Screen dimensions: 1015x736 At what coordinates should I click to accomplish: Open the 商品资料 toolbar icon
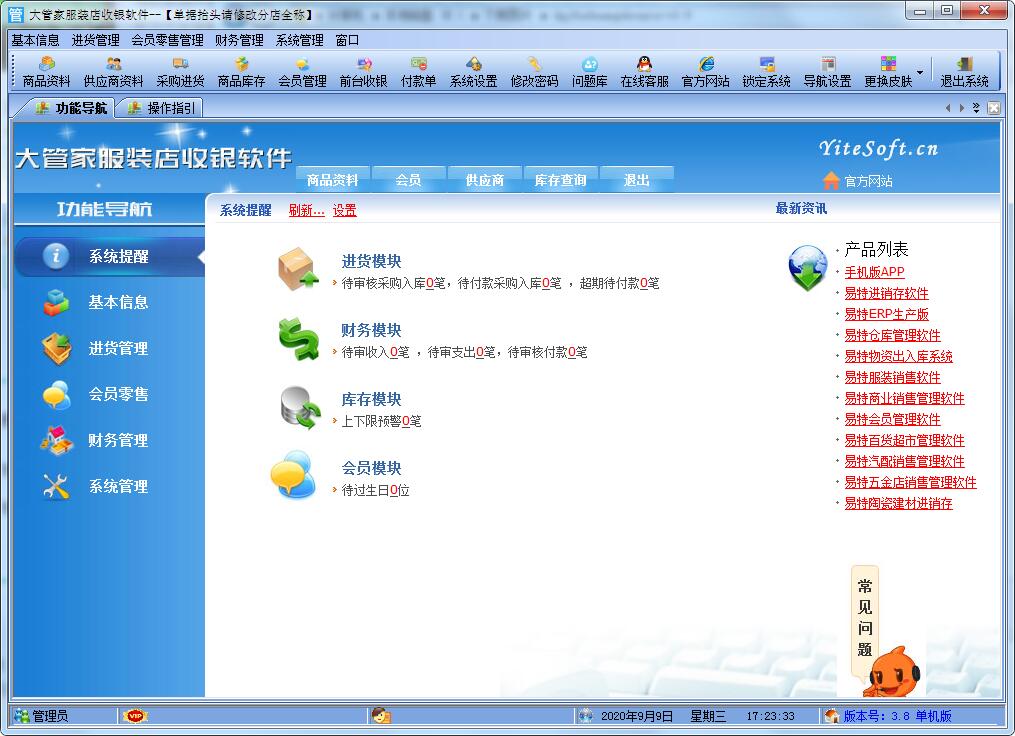(x=46, y=72)
